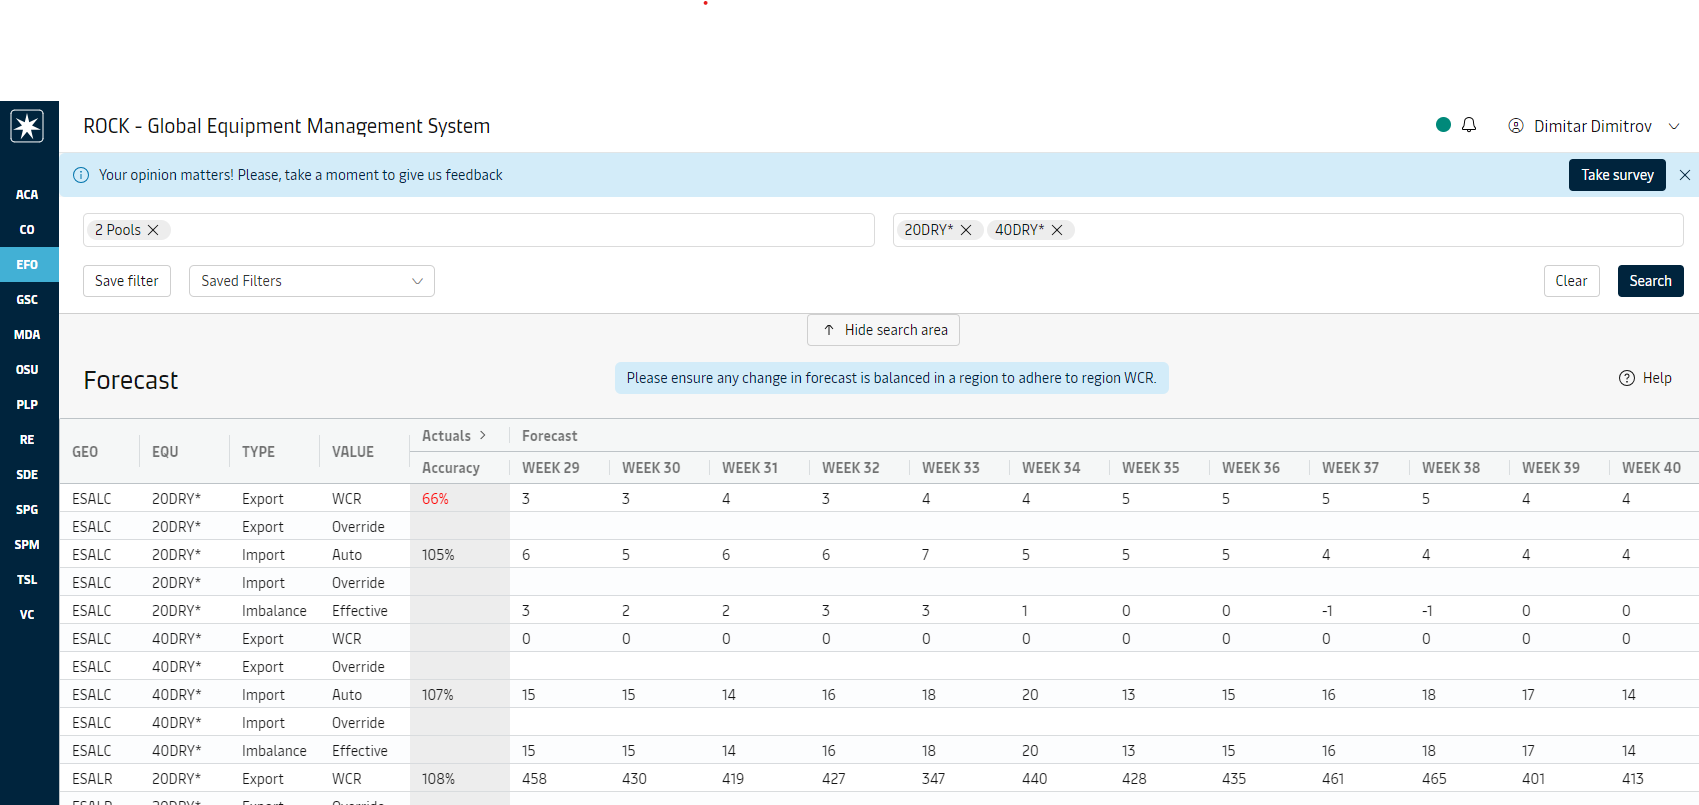This screenshot has width=1699, height=805.
Task: Open the notifications bell icon
Action: coord(1469,125)
